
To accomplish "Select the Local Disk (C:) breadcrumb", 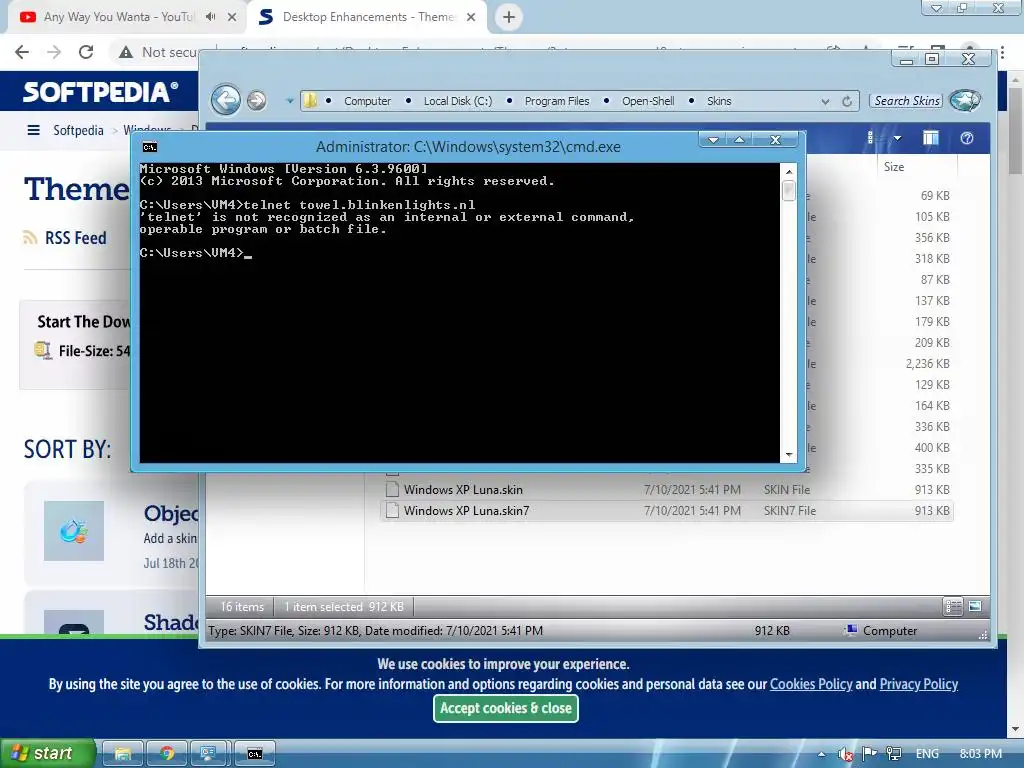I will click(458, 101).
